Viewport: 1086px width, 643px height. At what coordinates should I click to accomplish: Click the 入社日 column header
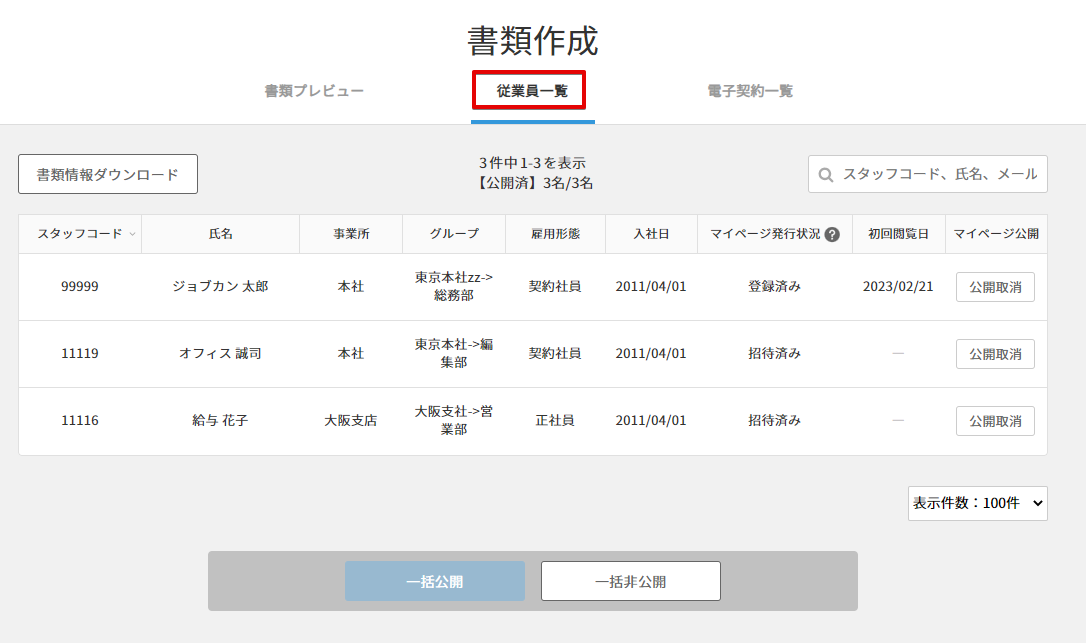coord(651,234)
